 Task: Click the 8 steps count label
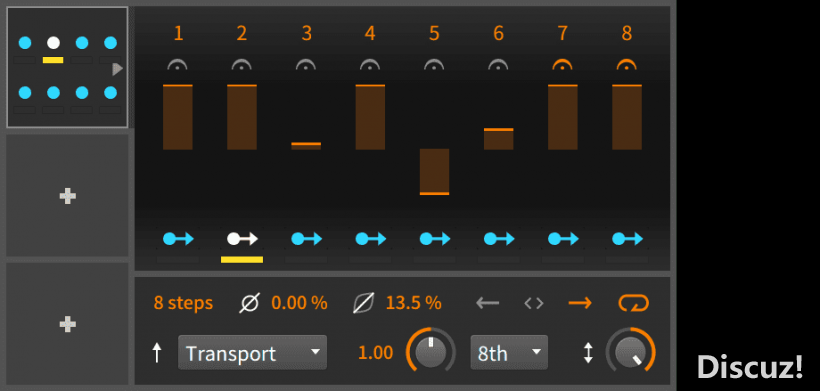click(183, 303)
